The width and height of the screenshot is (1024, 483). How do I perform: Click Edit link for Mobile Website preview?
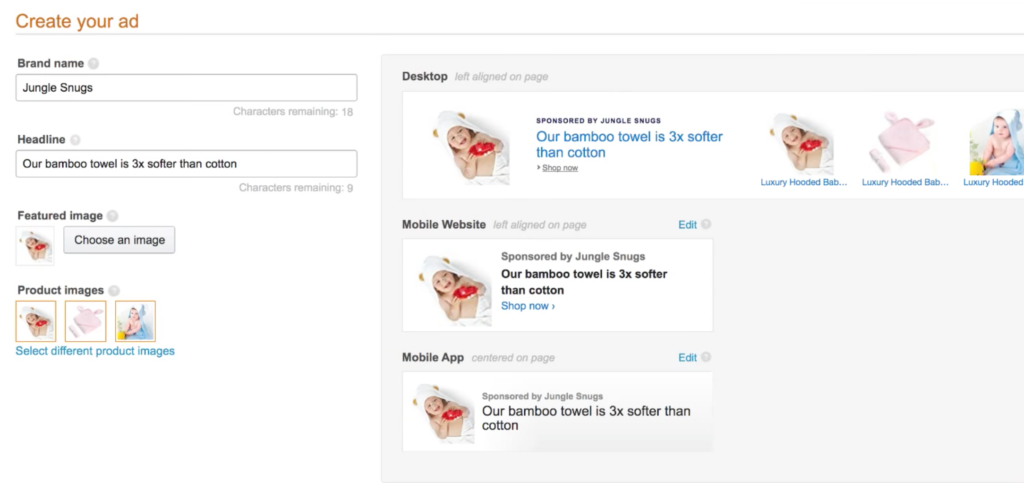[687, 225]
